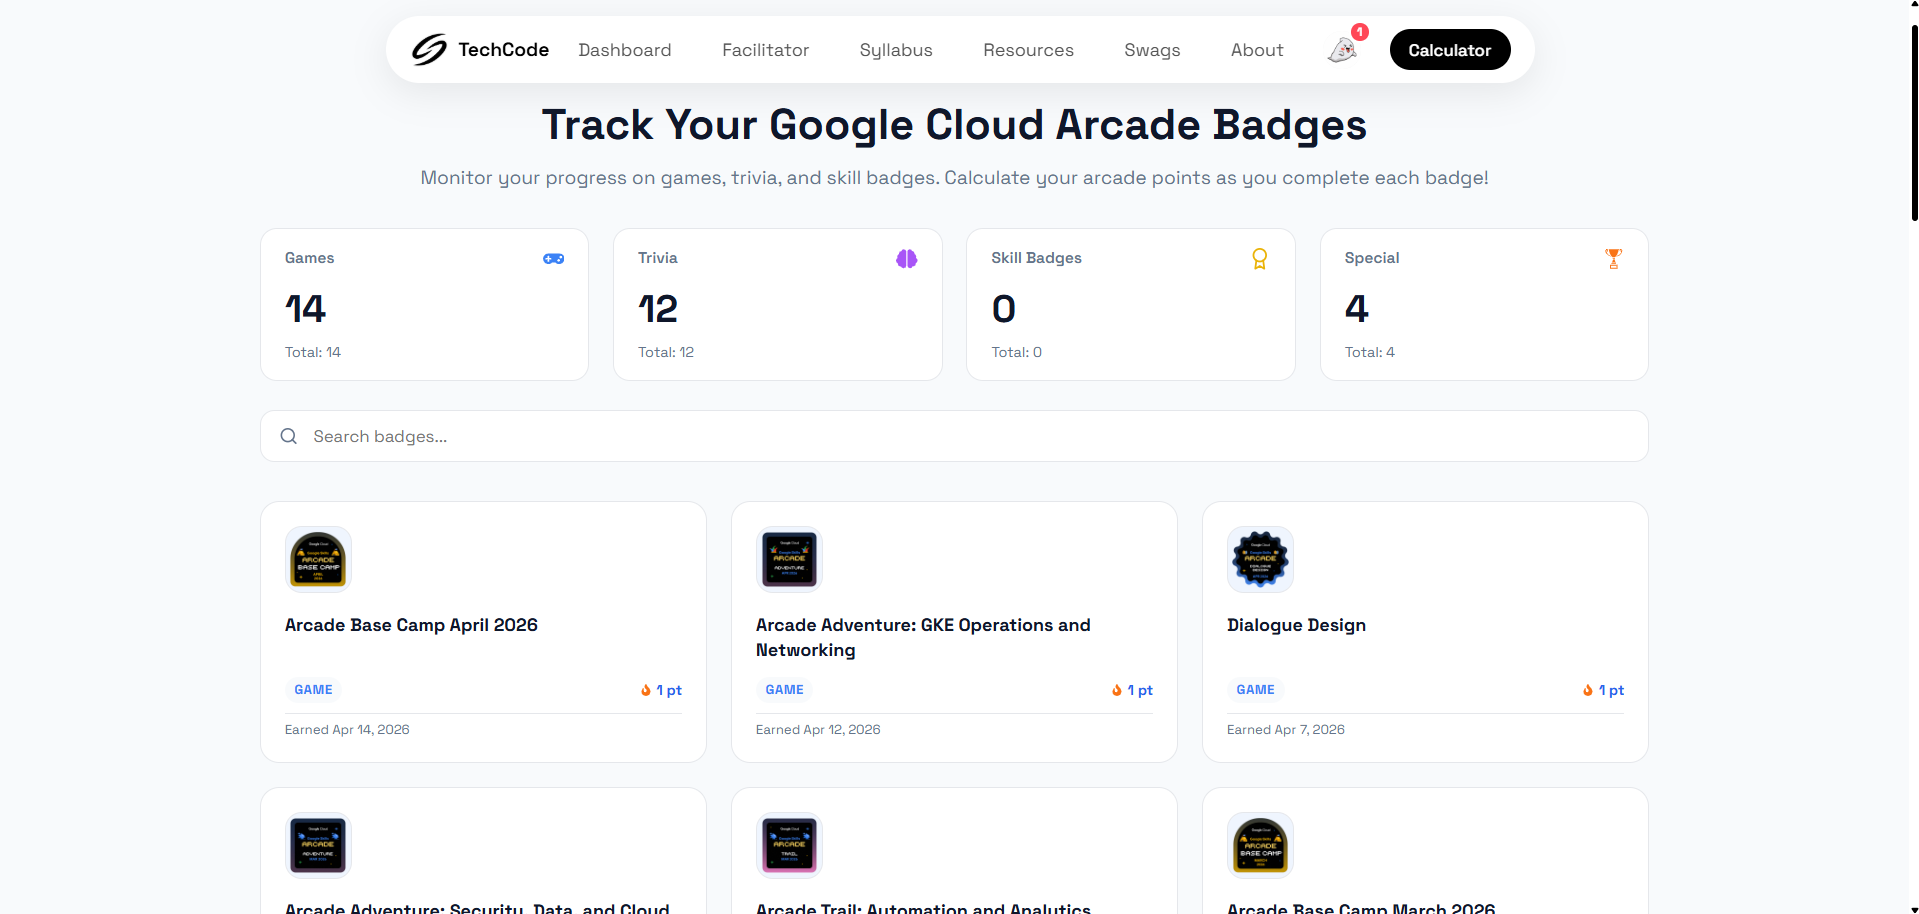
Task: Open the notification bell with badge 1
Action: coord(1341,49)
